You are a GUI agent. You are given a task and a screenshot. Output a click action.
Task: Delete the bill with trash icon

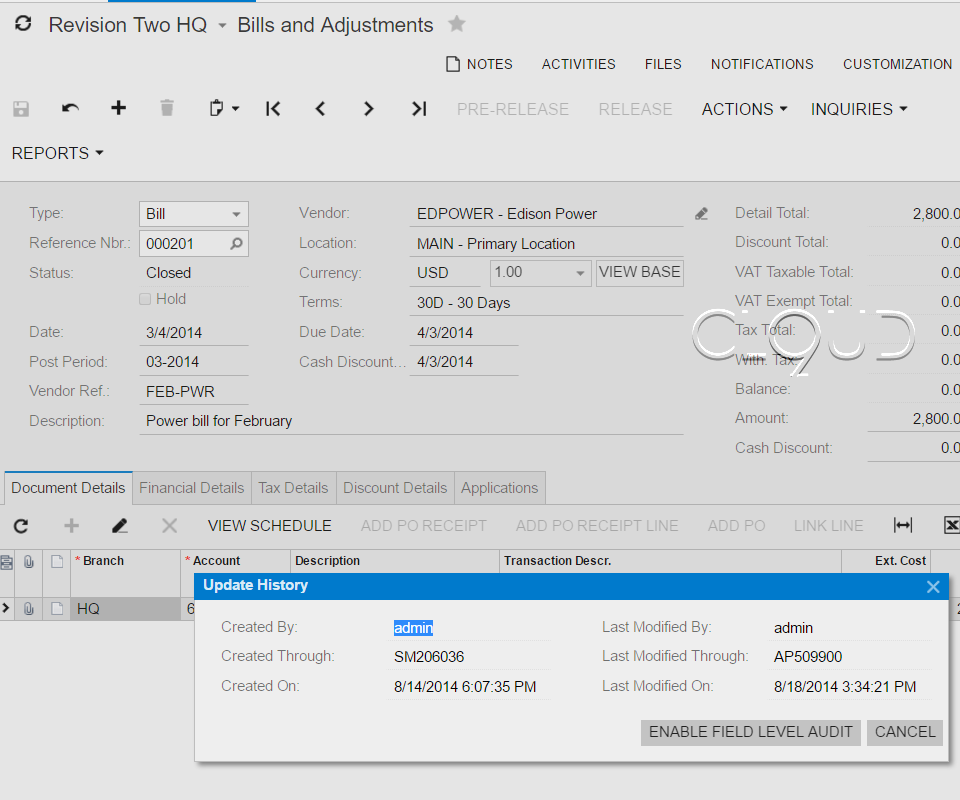click(x=167, y=108)
